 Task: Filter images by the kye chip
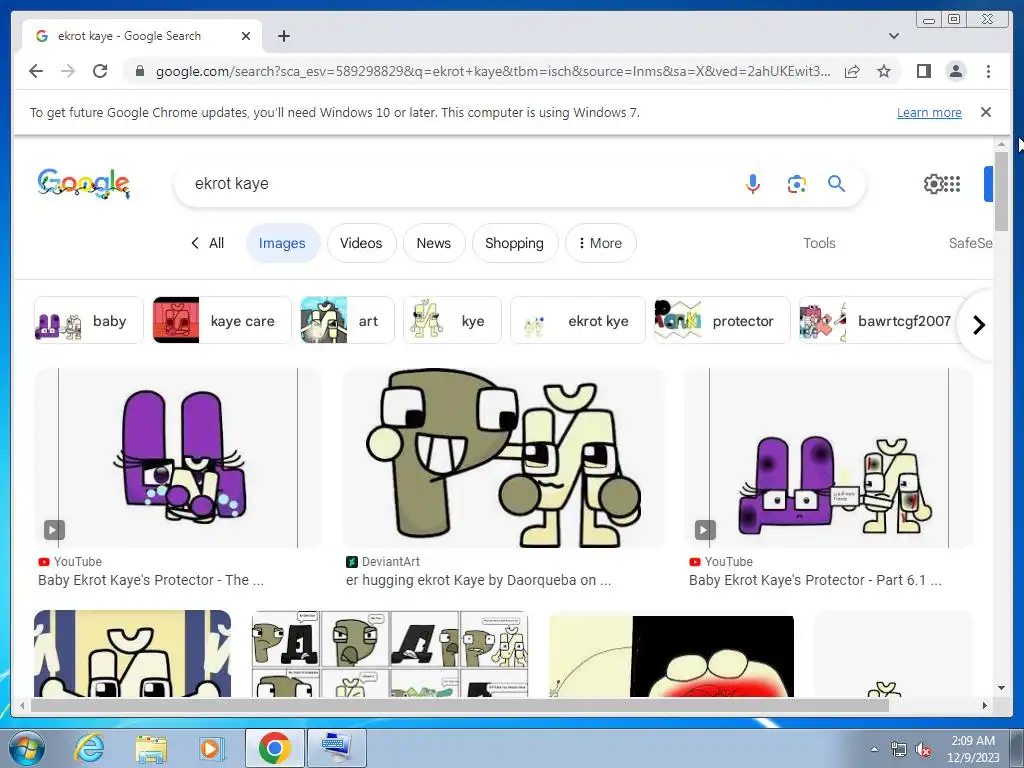coord(452,320)
